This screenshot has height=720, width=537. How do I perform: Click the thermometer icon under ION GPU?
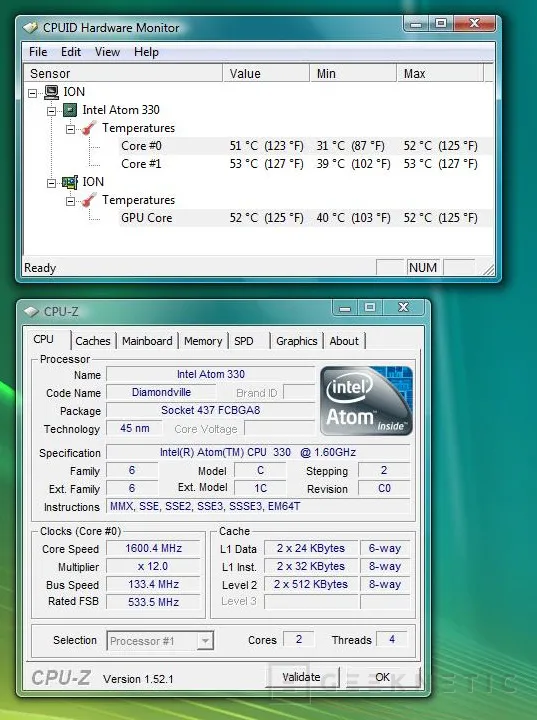point(89,200)
